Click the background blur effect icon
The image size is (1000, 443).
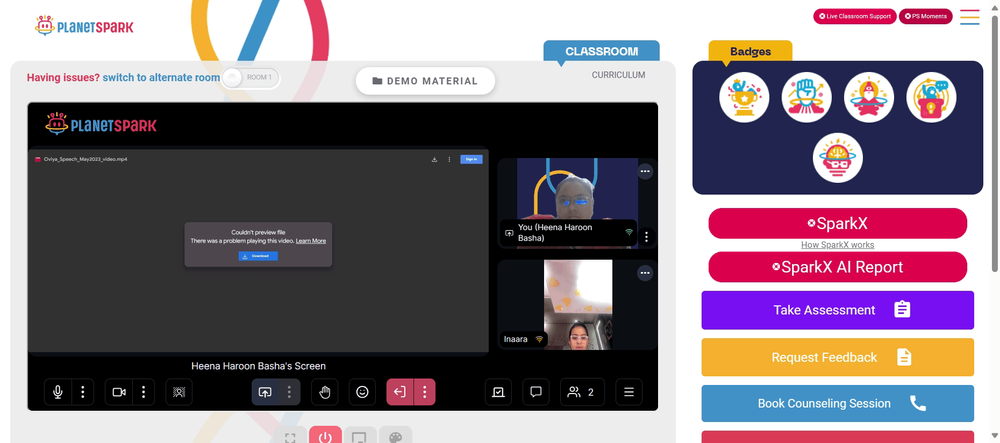point(179,392)
